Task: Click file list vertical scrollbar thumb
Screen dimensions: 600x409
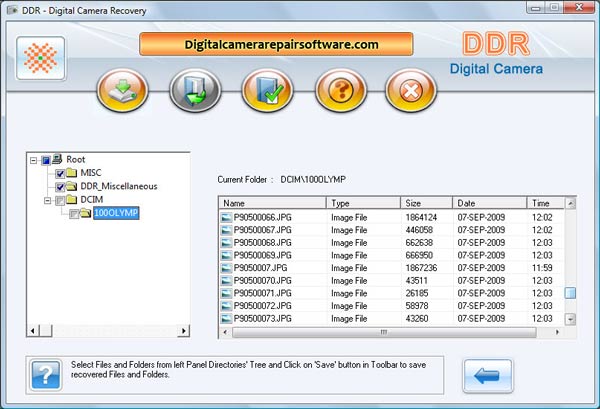Action: pyautogui.click(x=571, y=293)
